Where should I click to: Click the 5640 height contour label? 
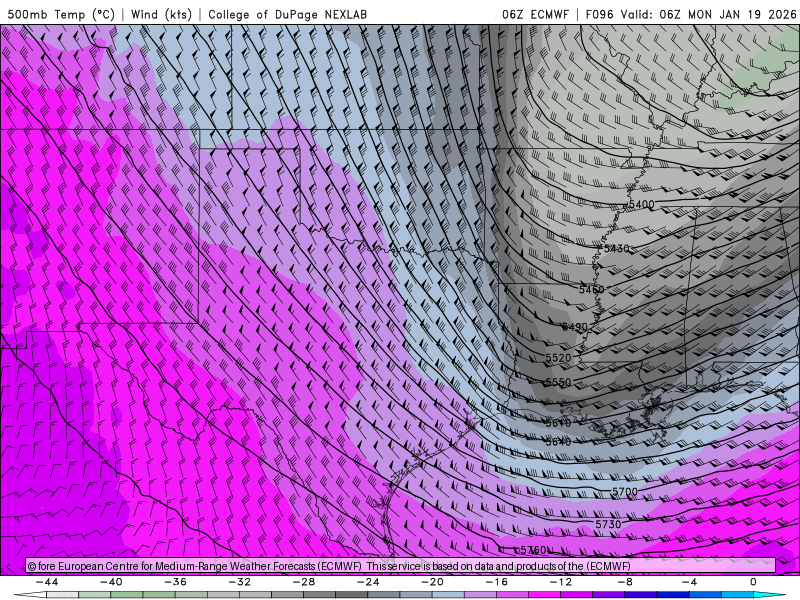(558, 442)
